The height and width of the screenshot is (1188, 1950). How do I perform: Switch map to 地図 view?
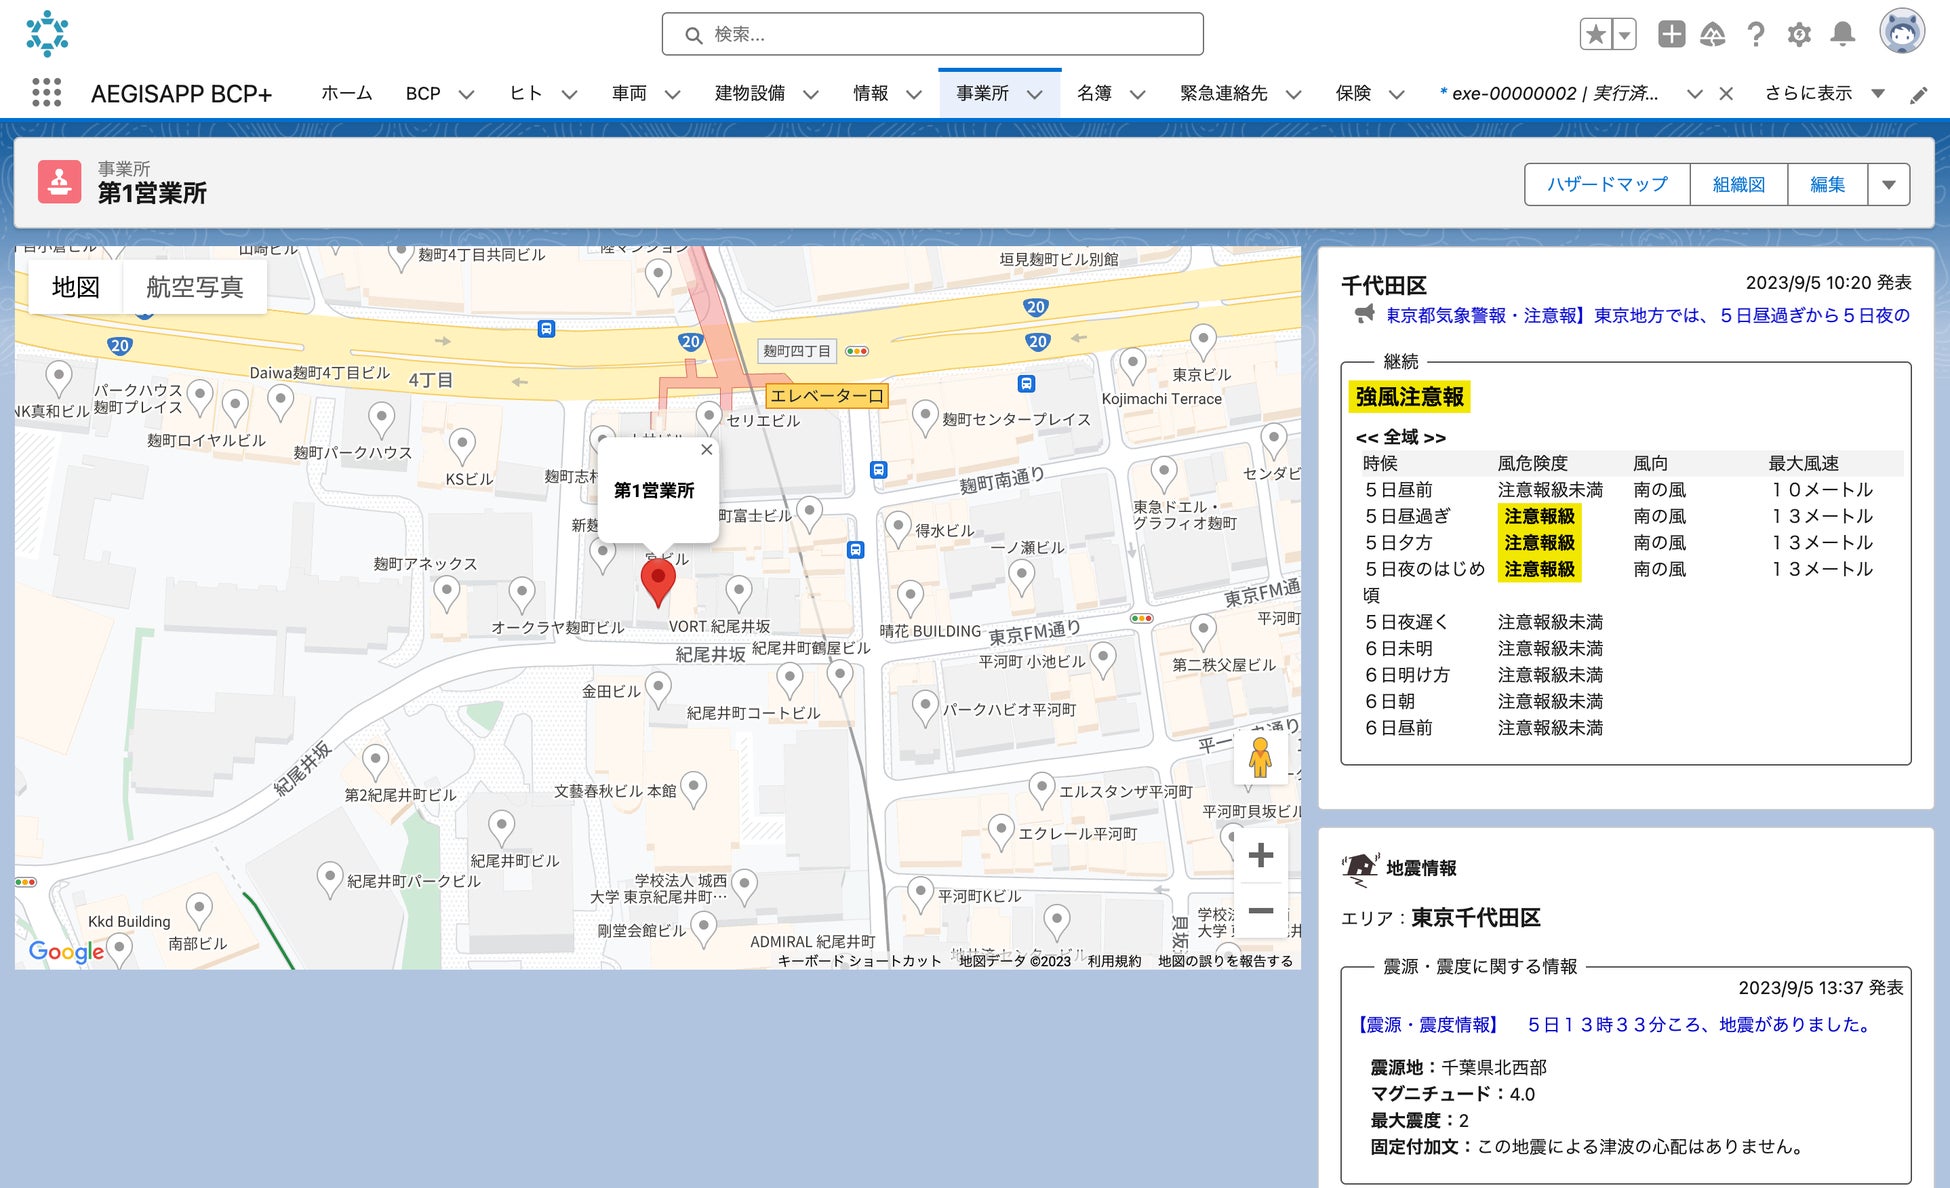pos(76,288)
